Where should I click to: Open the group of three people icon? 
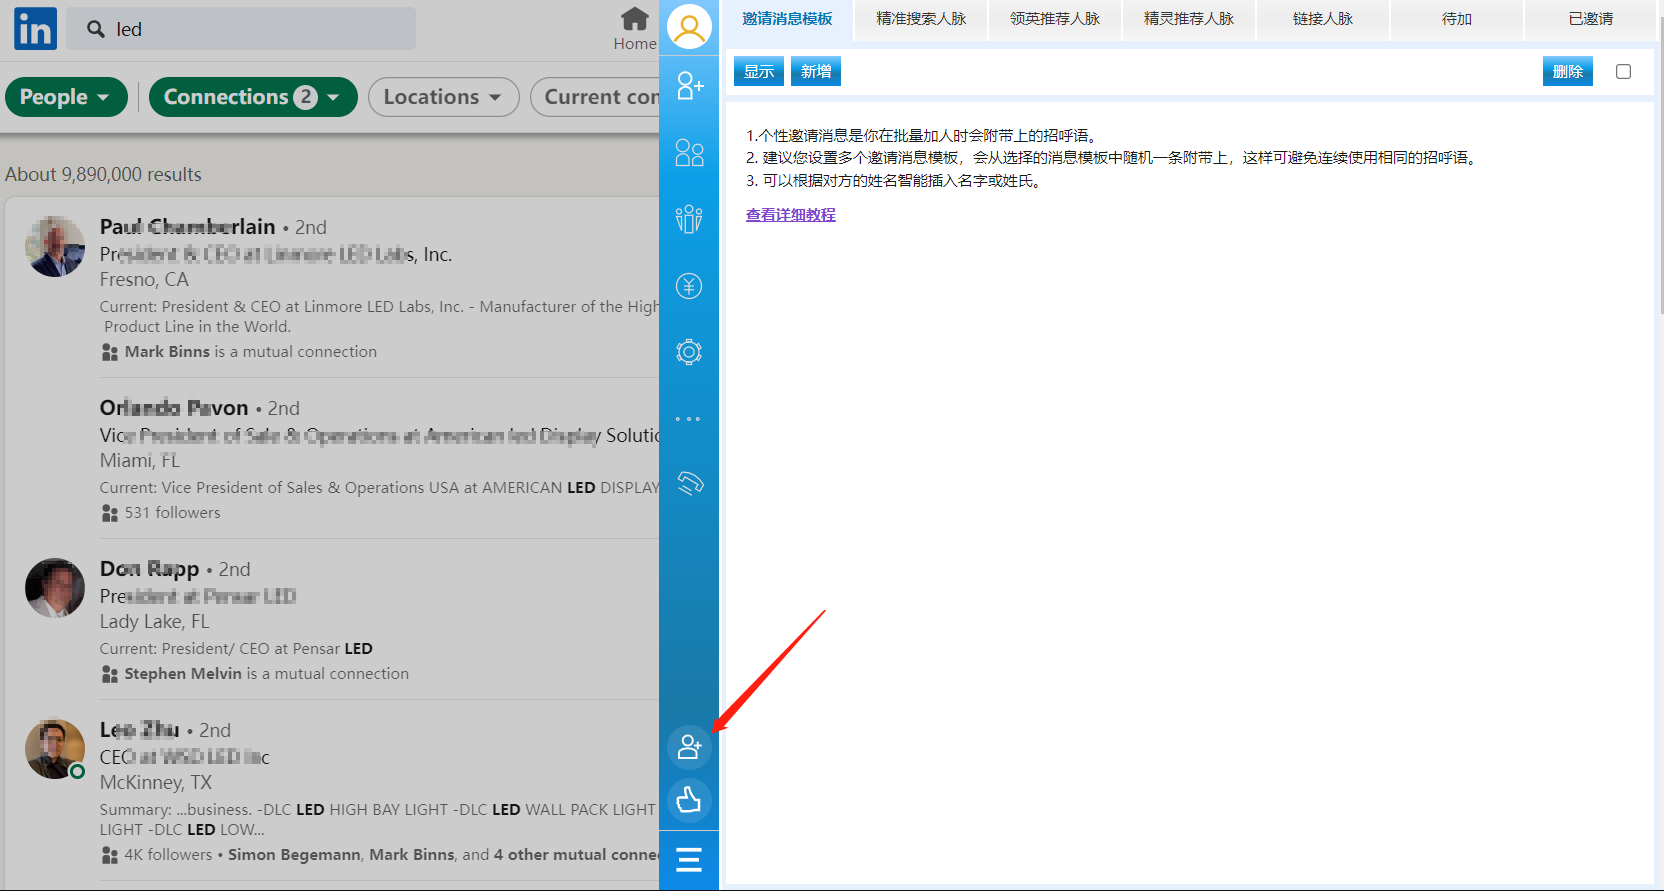click(x=689, y=219)
